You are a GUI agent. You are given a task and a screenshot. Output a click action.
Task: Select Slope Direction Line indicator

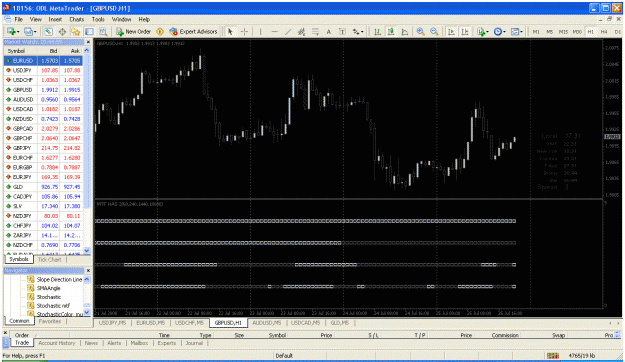tap(59, 279)
